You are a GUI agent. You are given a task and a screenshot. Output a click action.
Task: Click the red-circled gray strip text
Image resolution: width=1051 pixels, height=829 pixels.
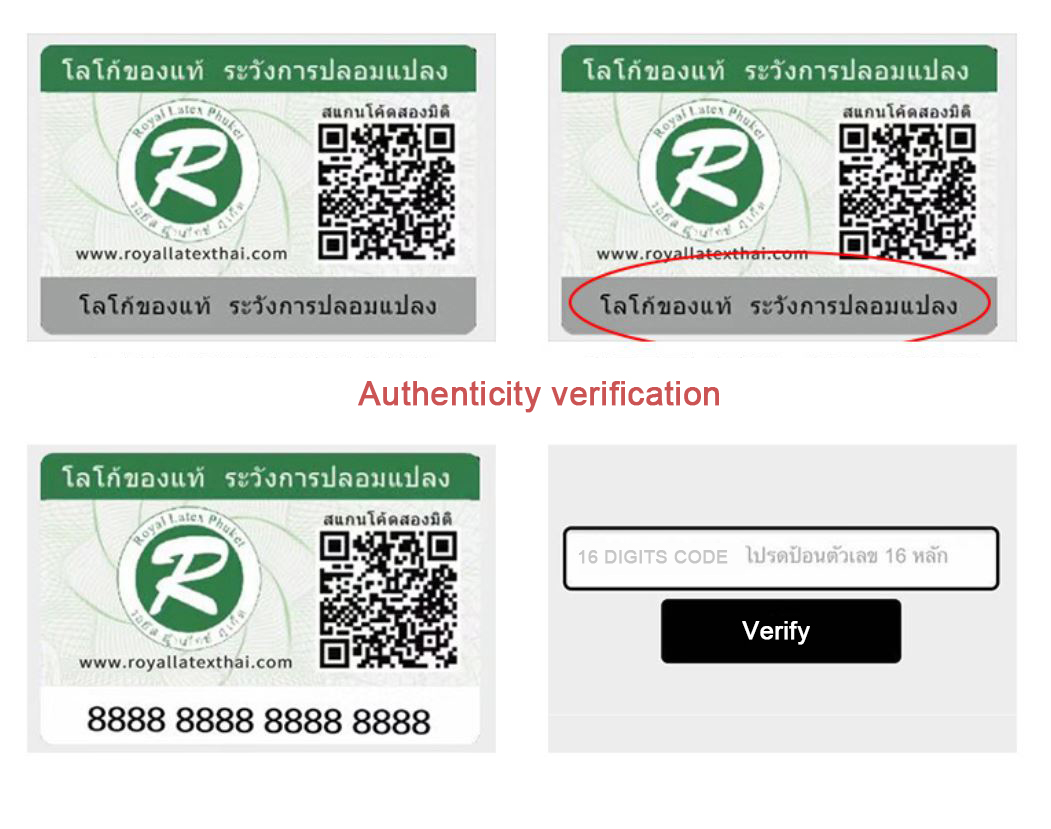(778, 306)
